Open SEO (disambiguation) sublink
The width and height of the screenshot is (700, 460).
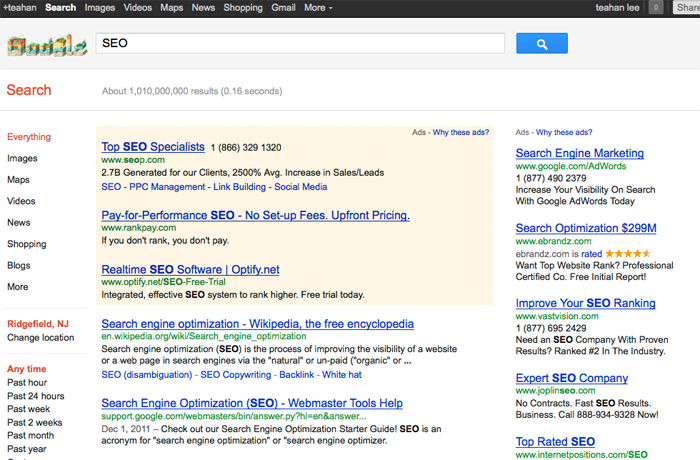tap(147, 375)
